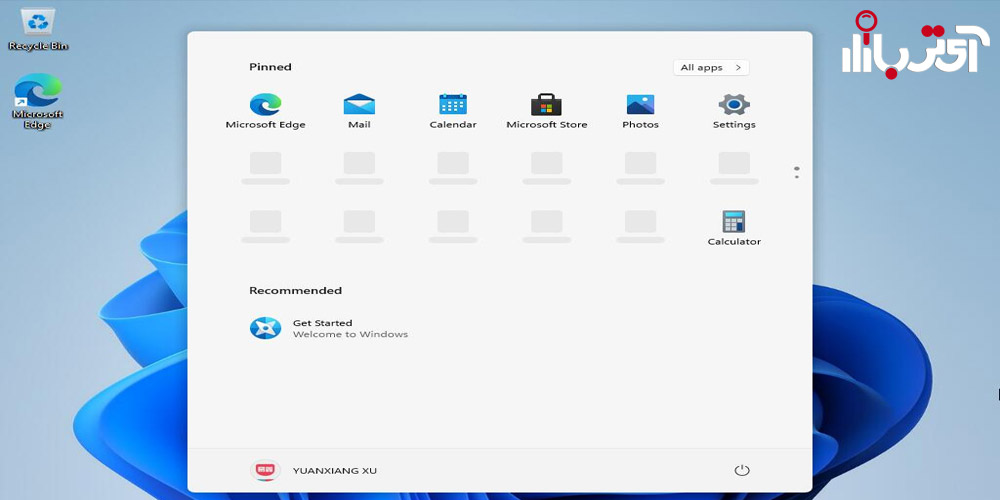Click the Pinned section heading

270,67
